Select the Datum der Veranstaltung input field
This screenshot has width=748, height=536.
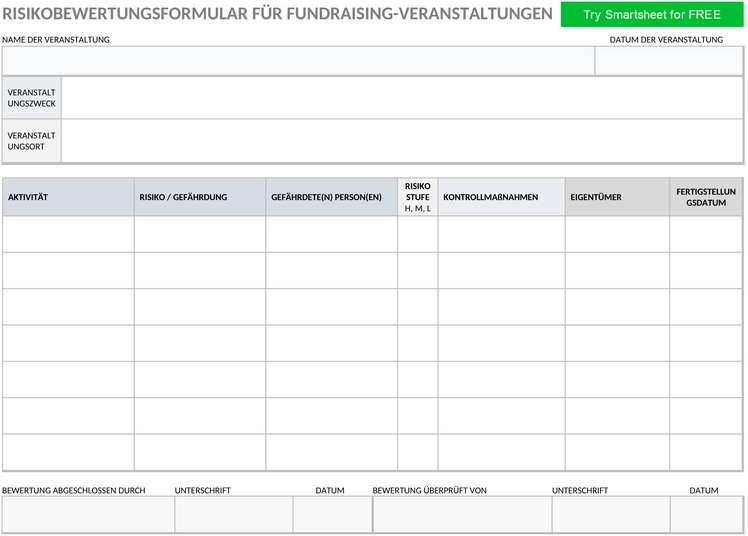point(669,61)
